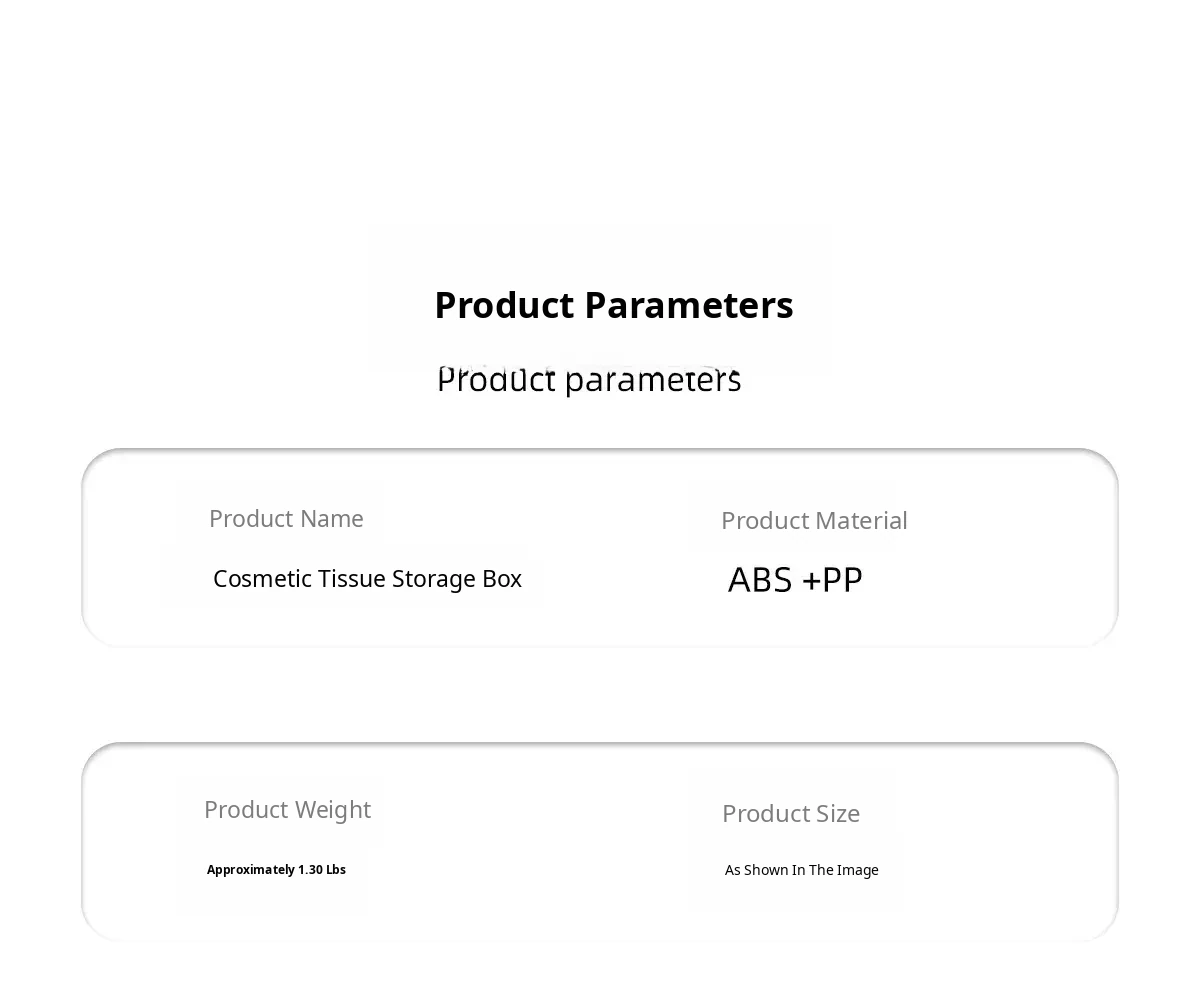Click the word Lbs in weight value
The image size is (1200, 997).
click(336, 870)
